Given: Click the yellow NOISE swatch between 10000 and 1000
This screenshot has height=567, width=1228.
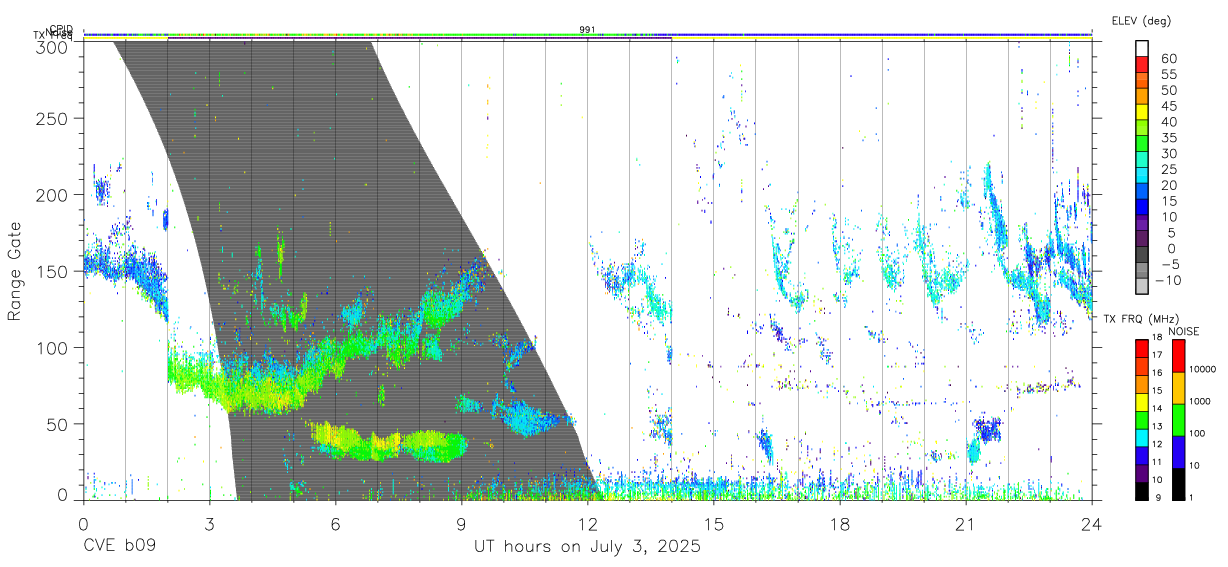Looking at the screenshot, I should pyautogui.click(x=1177, y=387).
